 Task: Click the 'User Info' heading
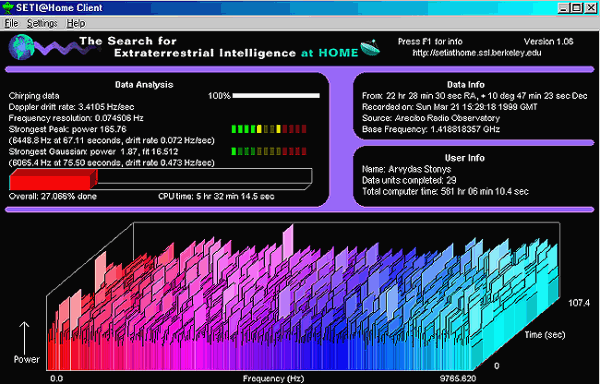point(465,158)
